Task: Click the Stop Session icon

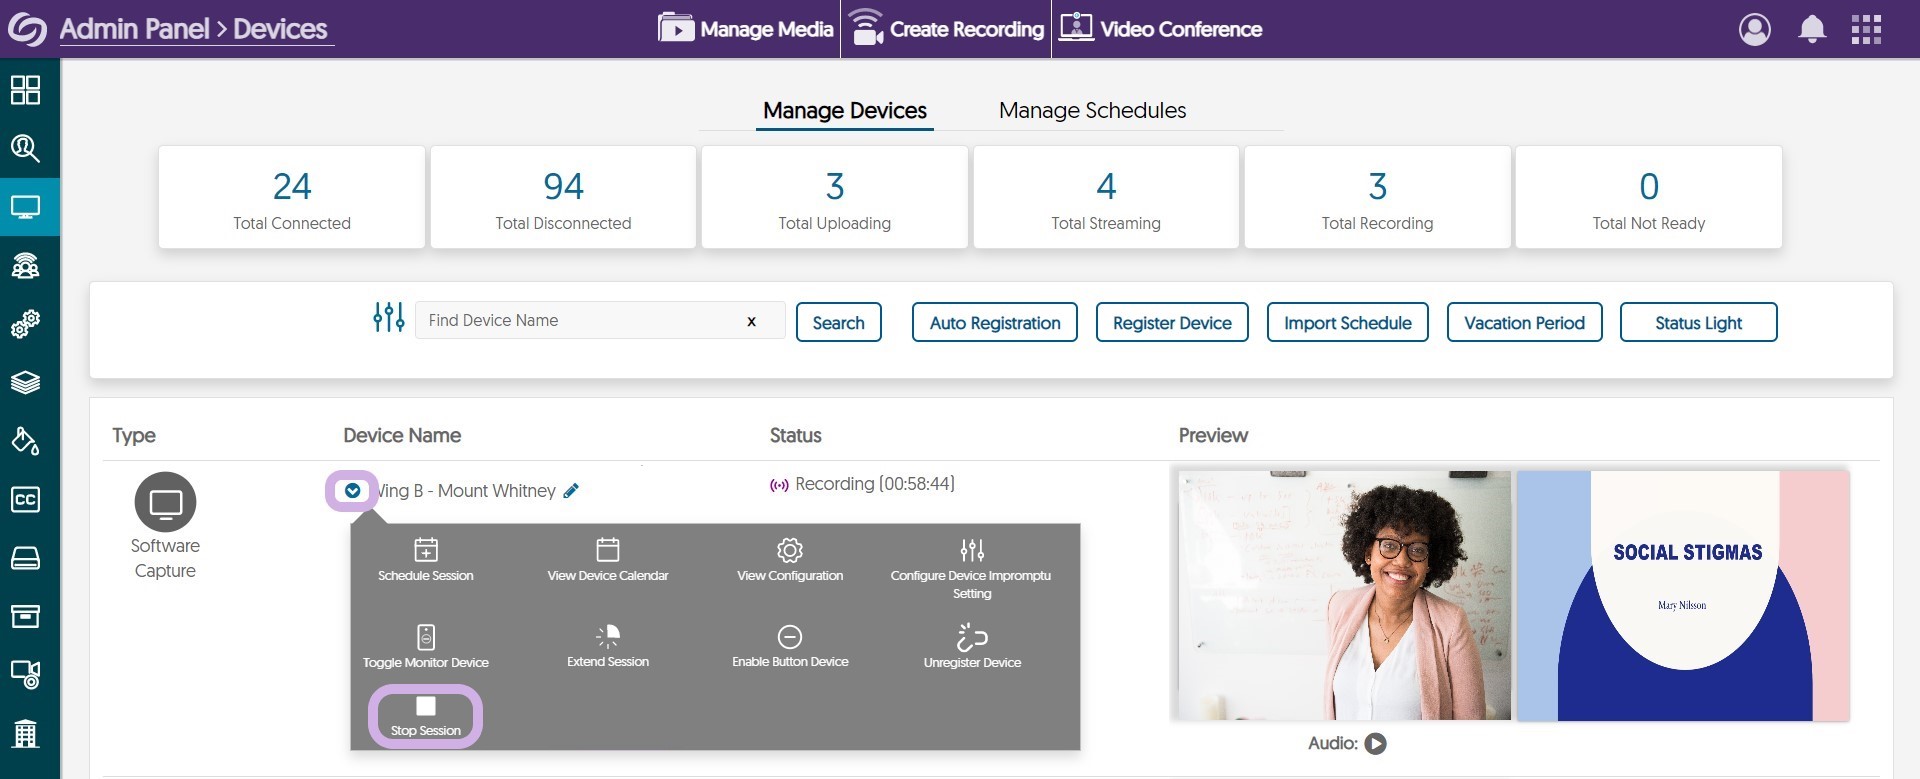Action: coord(425,707)
